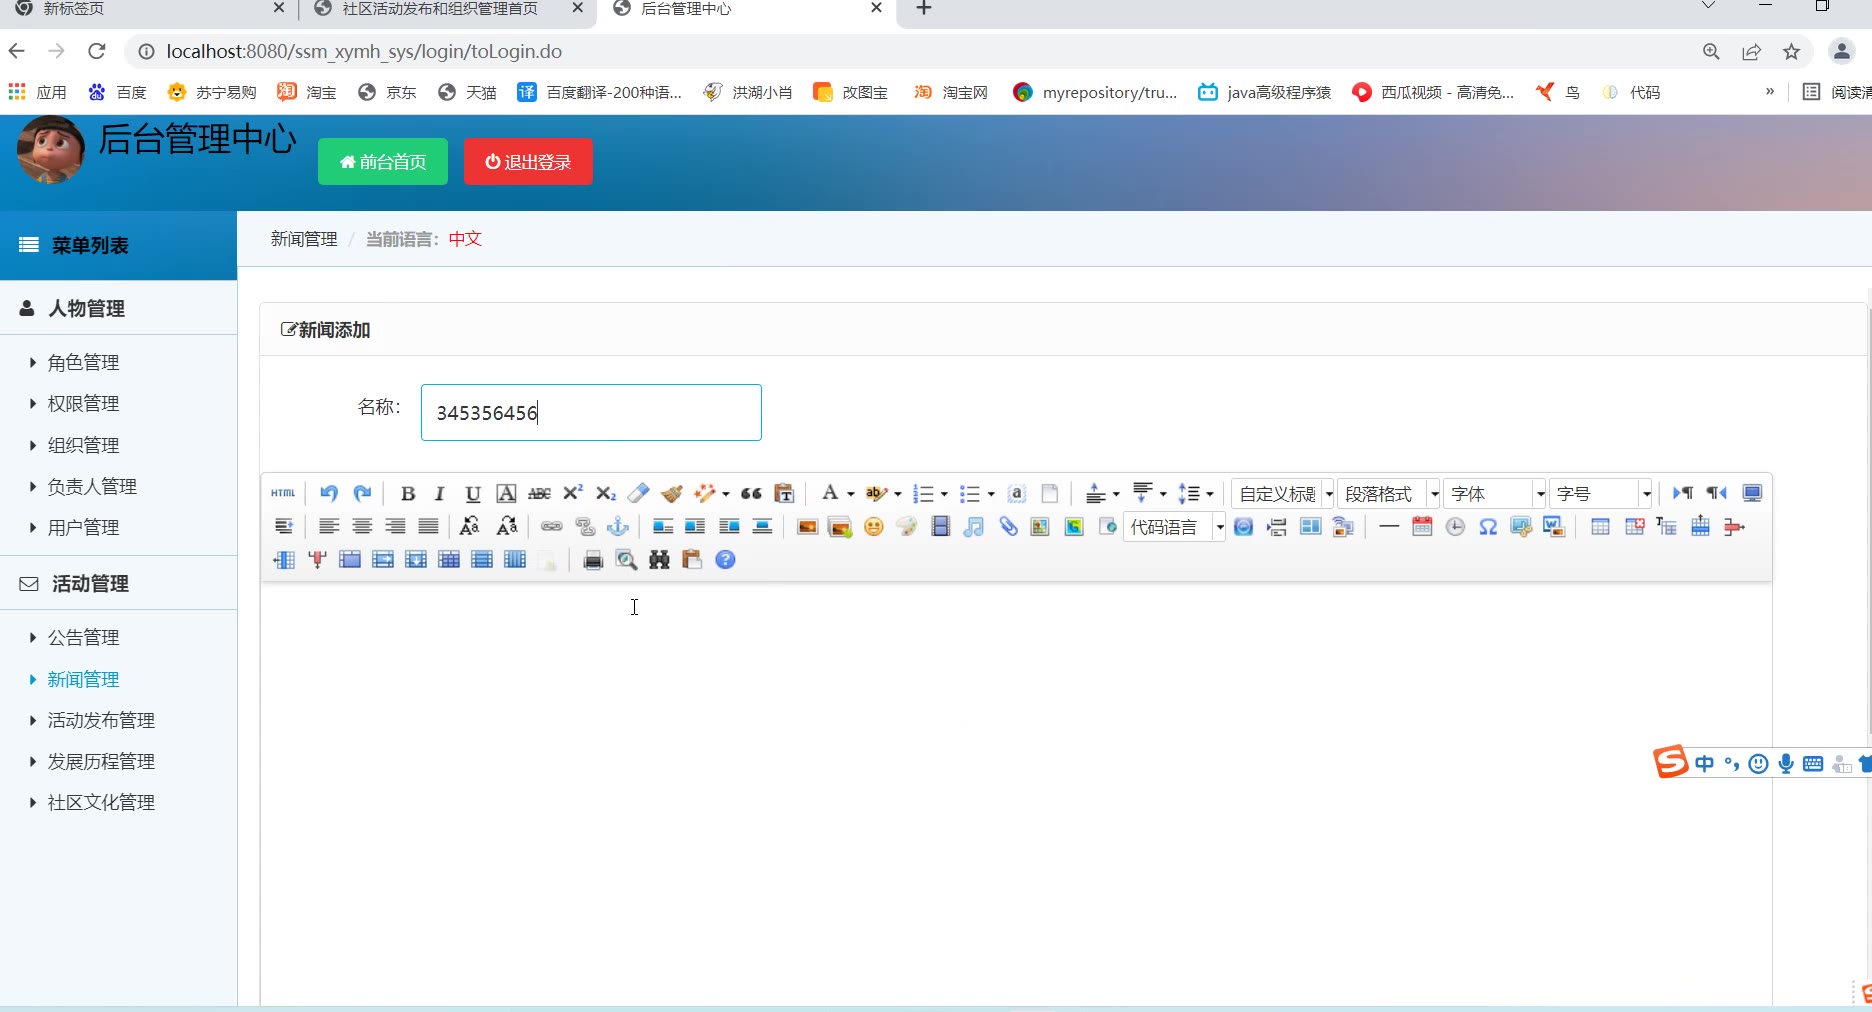Insert an anchor
The image size is (1872, 1012).
coord(618,526)
